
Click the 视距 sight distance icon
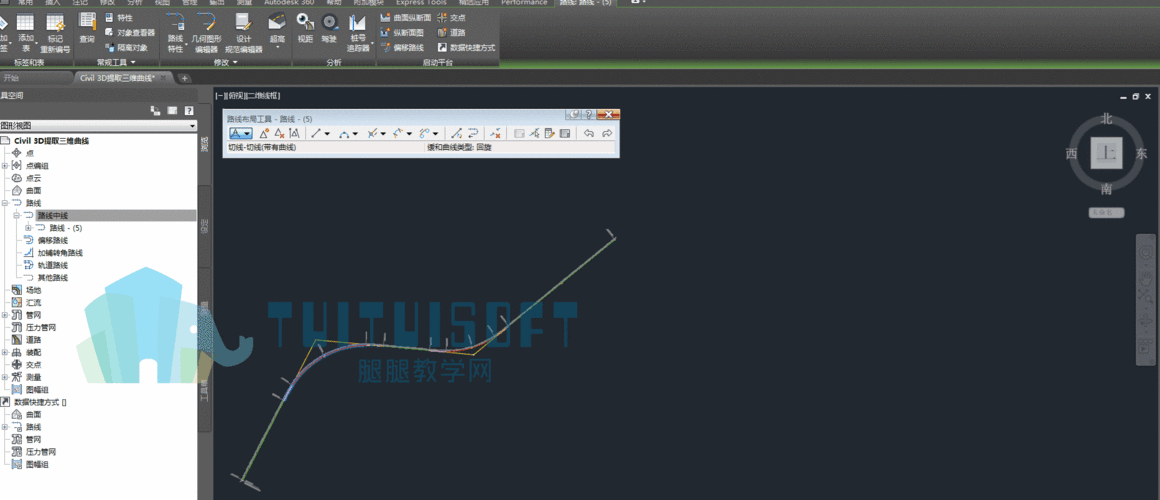(305, 28)
